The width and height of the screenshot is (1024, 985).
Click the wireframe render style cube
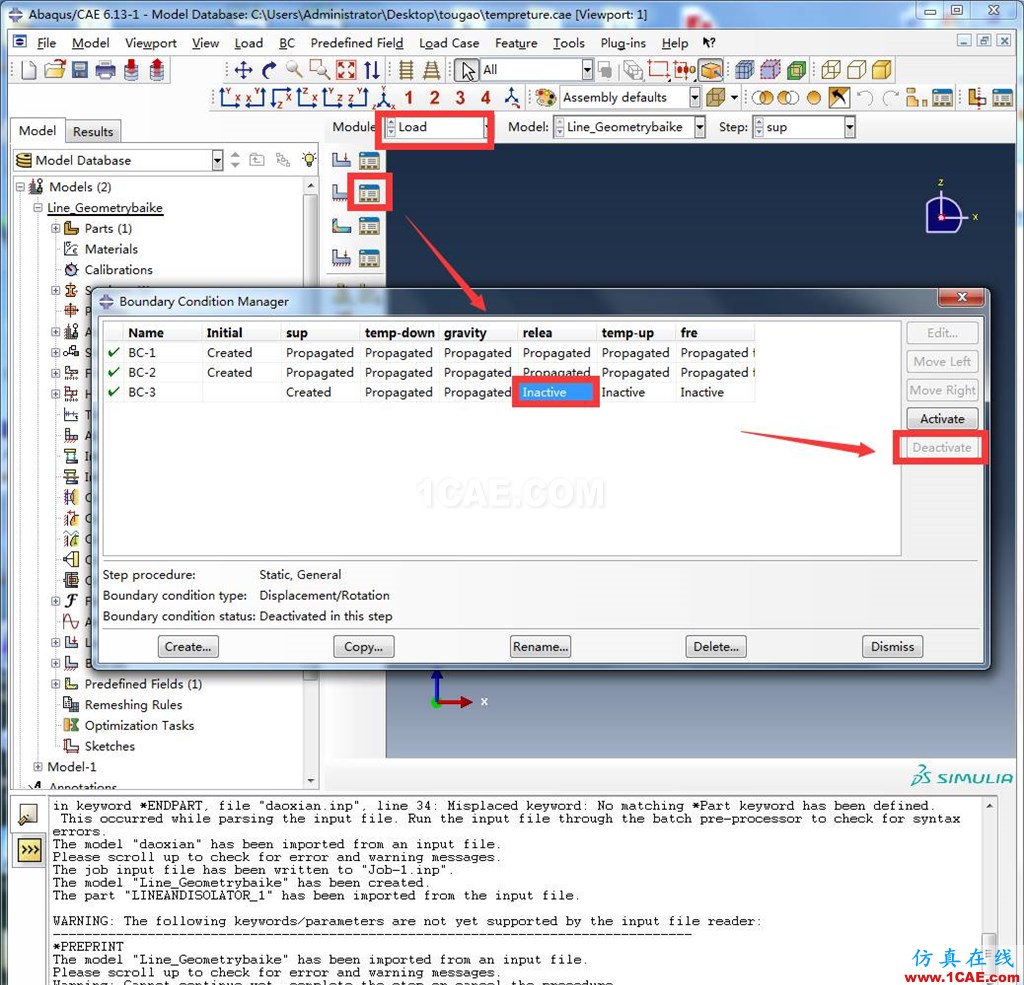click(x=831, y=69)
